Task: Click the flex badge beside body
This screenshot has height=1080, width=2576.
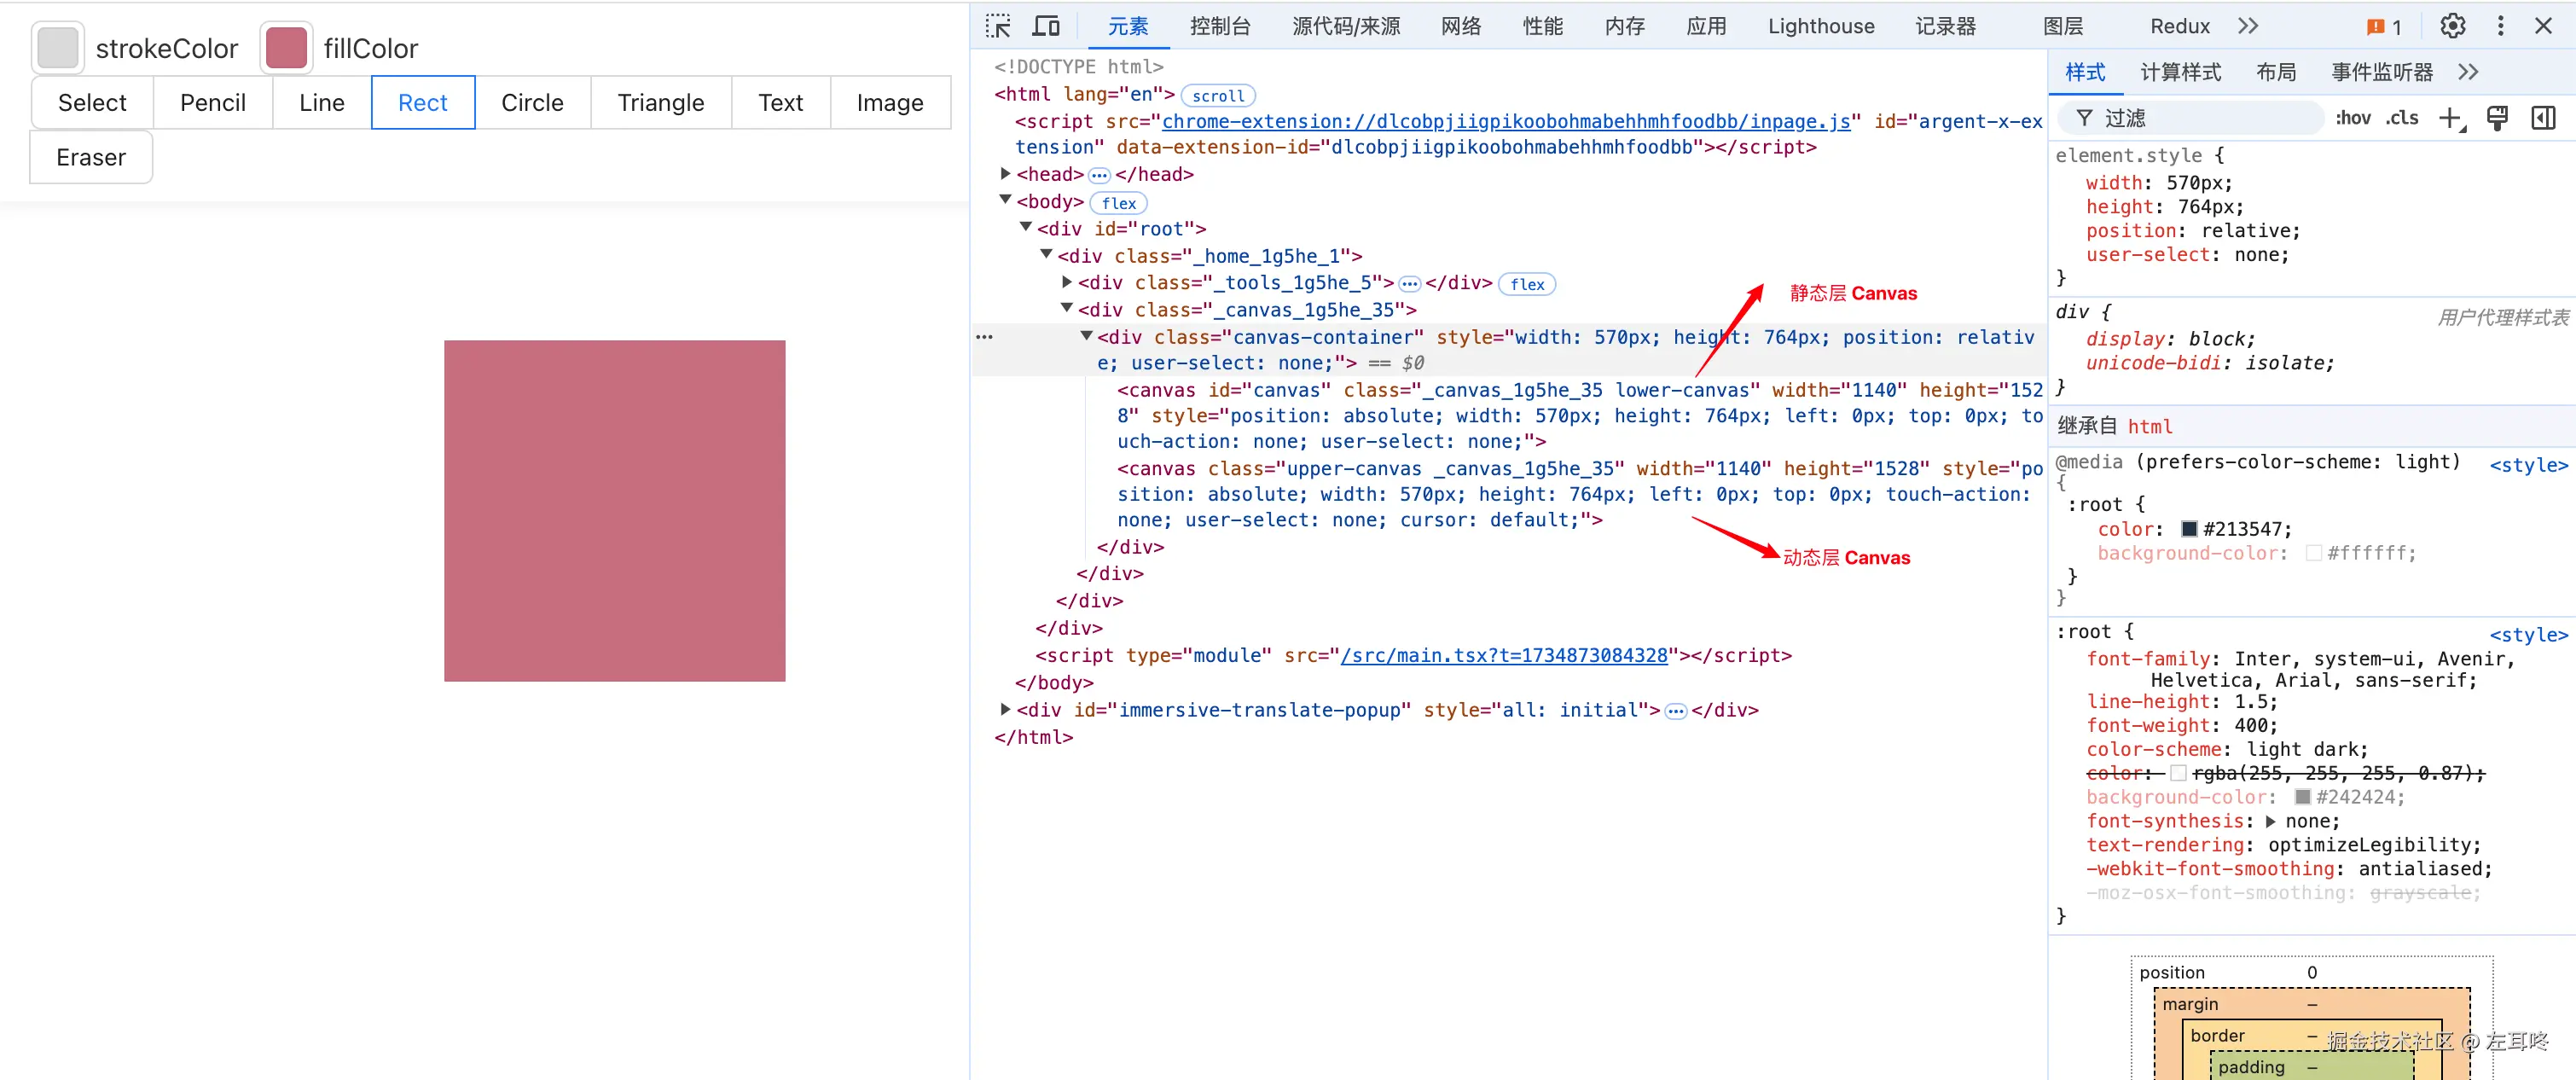Action: pyautogui.click(x=1118, y=203)
